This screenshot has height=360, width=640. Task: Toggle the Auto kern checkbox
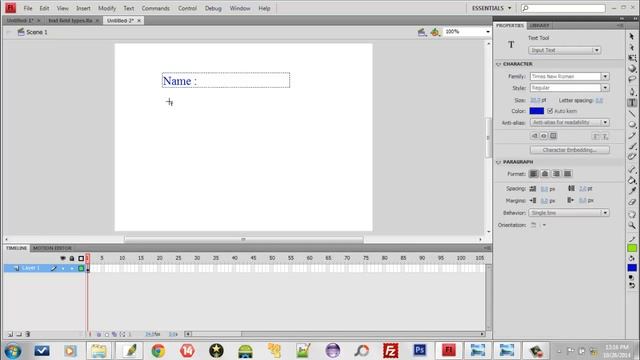(550, 111)
